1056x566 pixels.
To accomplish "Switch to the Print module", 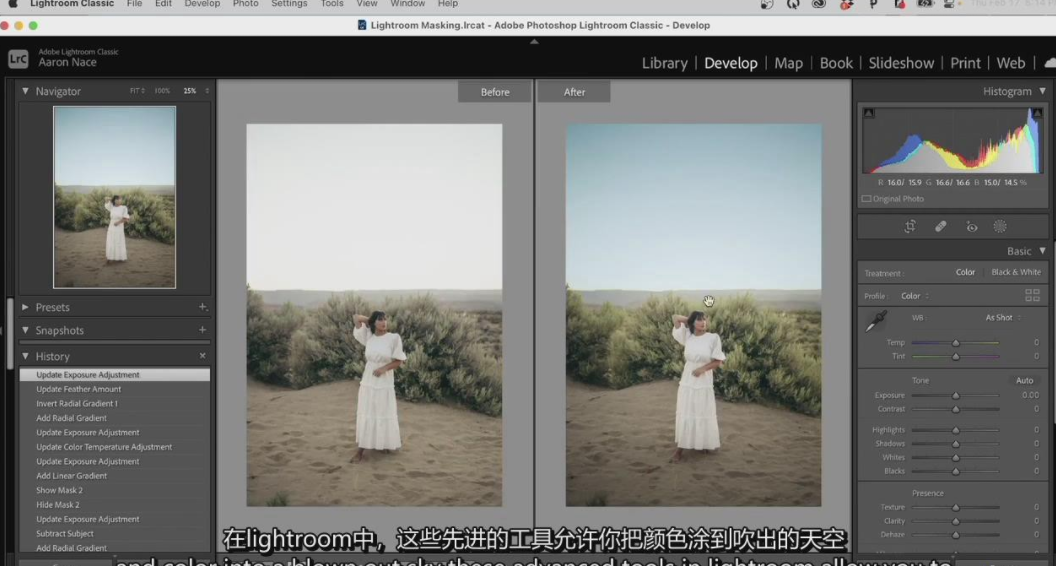I will 965,63.
